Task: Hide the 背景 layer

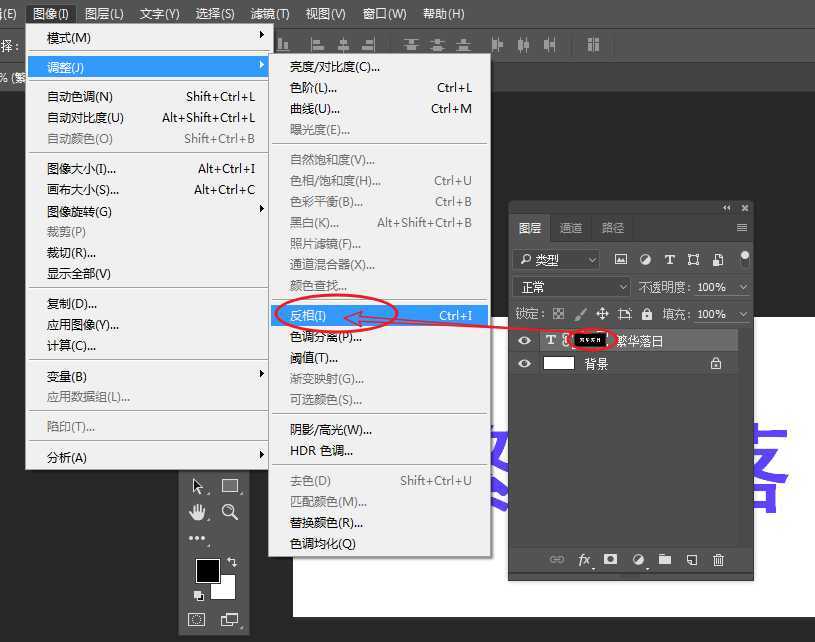Action: pyautogui.click(x=524, y=363)
